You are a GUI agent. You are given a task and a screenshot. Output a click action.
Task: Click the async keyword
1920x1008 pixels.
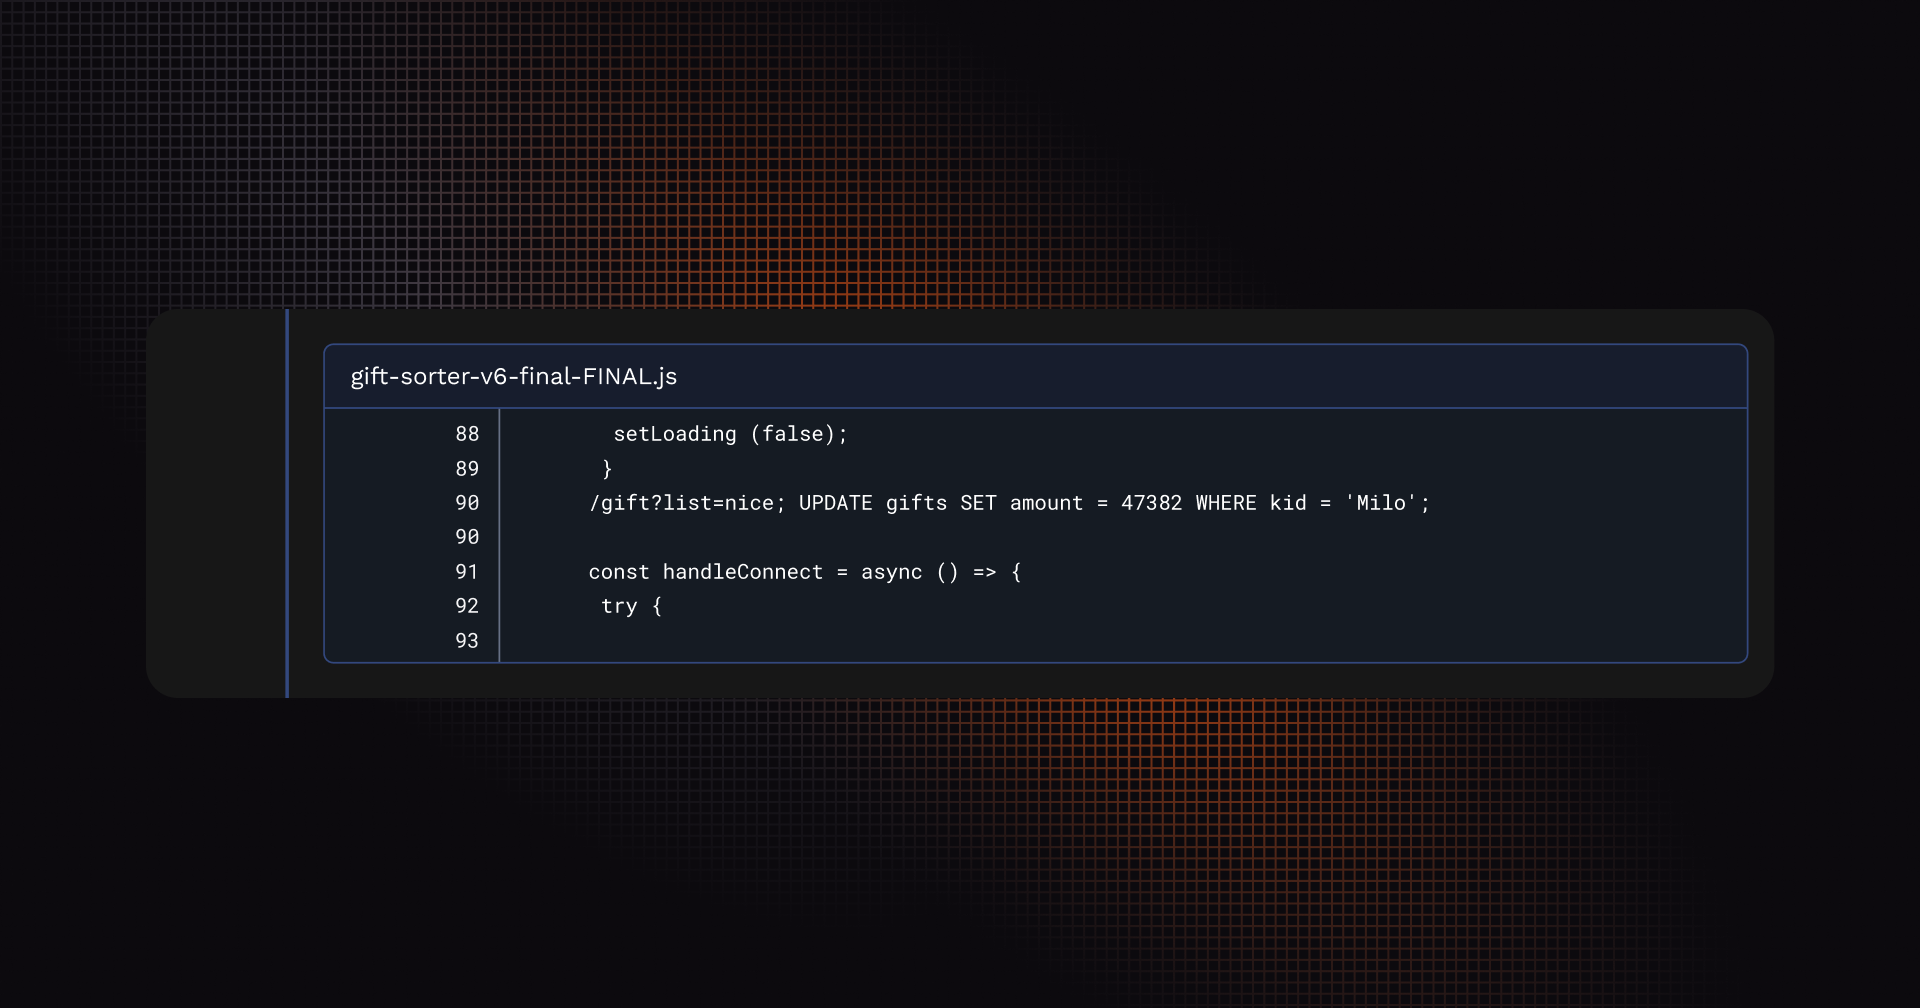click(891, 572)
